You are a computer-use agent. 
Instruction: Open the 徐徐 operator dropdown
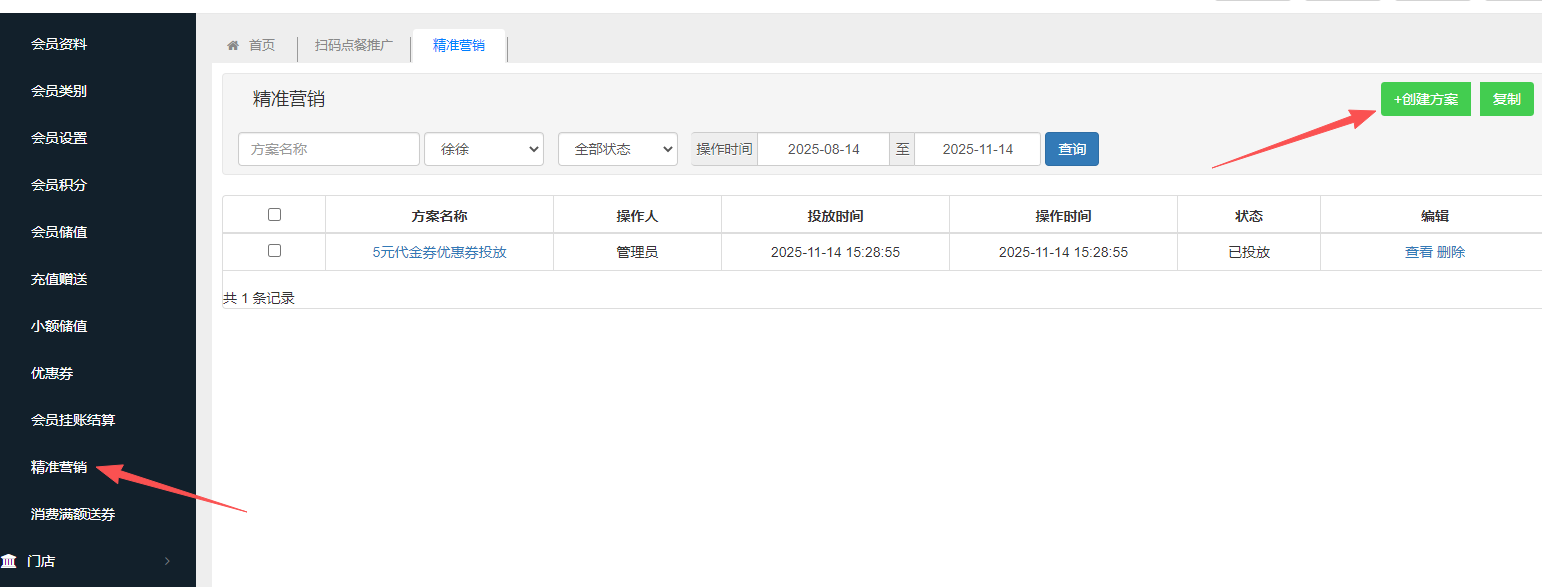484,149
